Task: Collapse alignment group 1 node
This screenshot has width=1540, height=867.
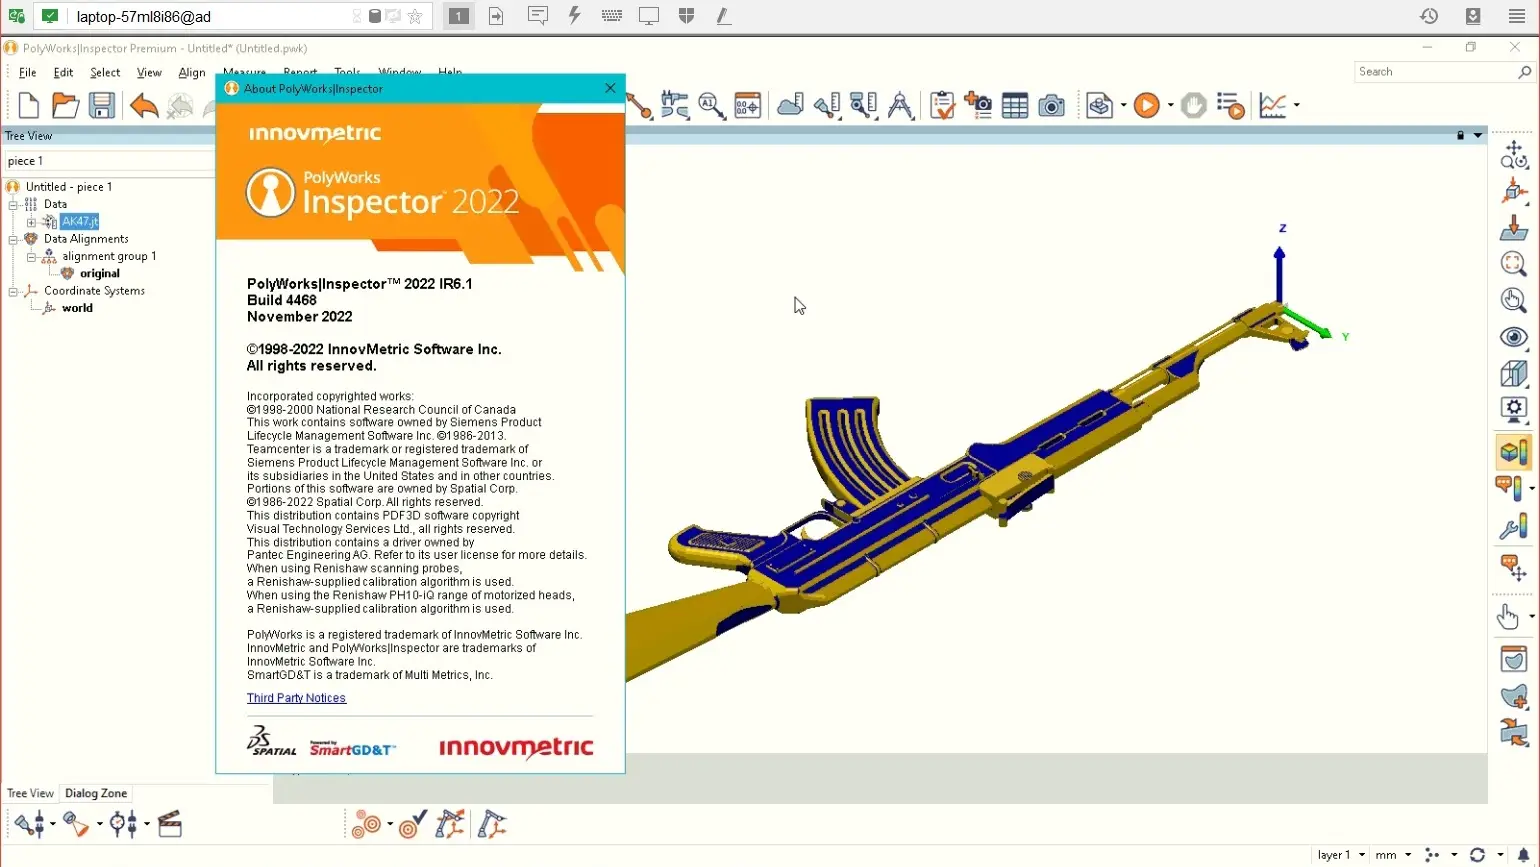Action: coord(31,257)
